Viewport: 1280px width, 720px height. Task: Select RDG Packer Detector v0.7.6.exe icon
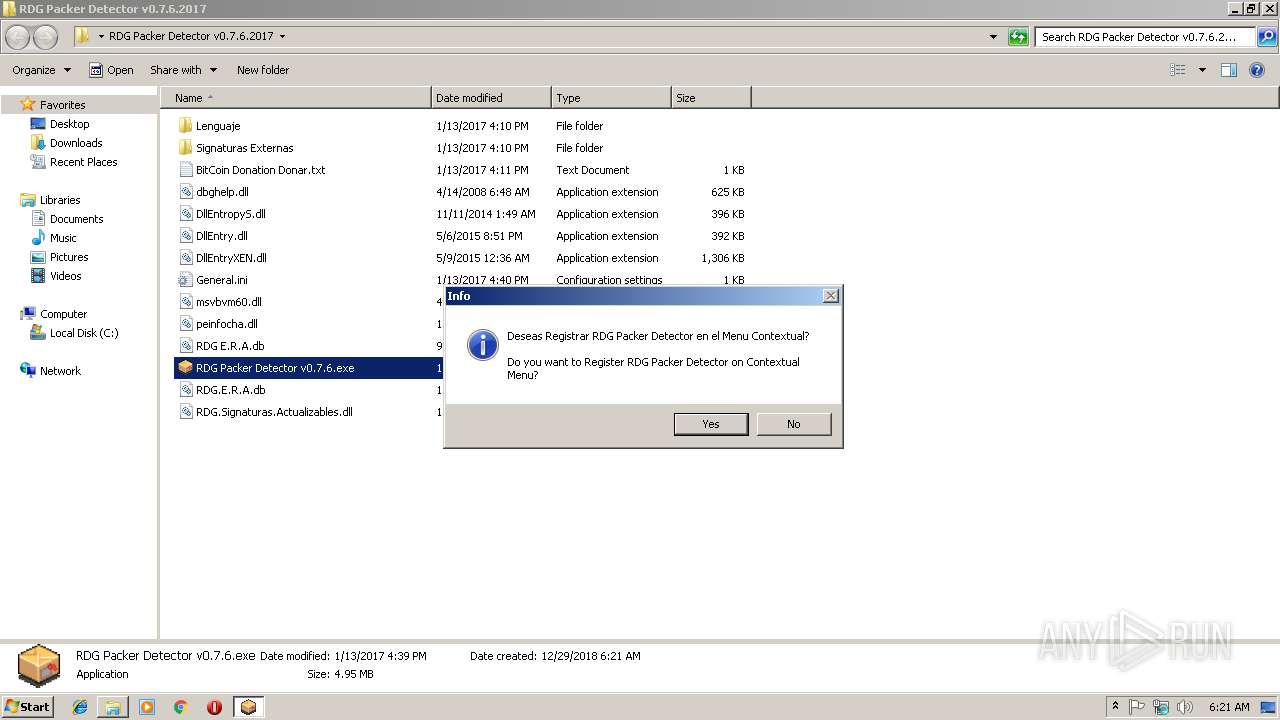(185, 368)
